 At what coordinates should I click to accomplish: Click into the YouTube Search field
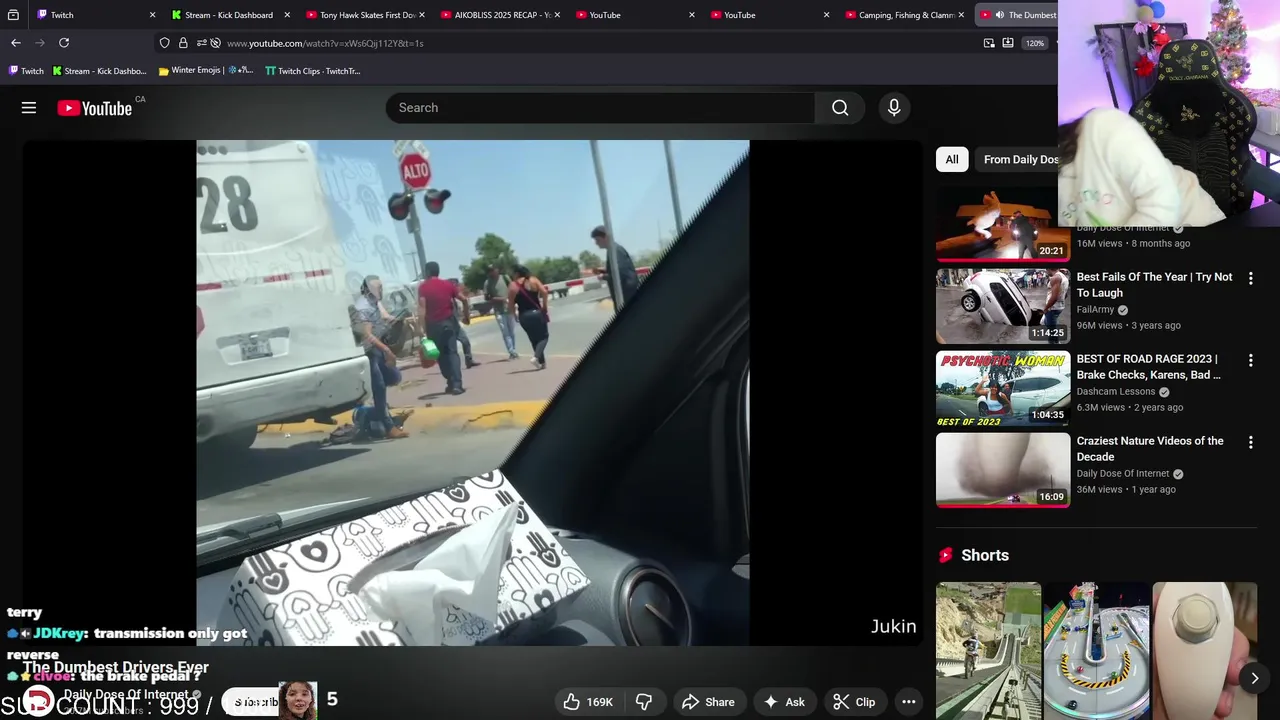click(600, 108)
